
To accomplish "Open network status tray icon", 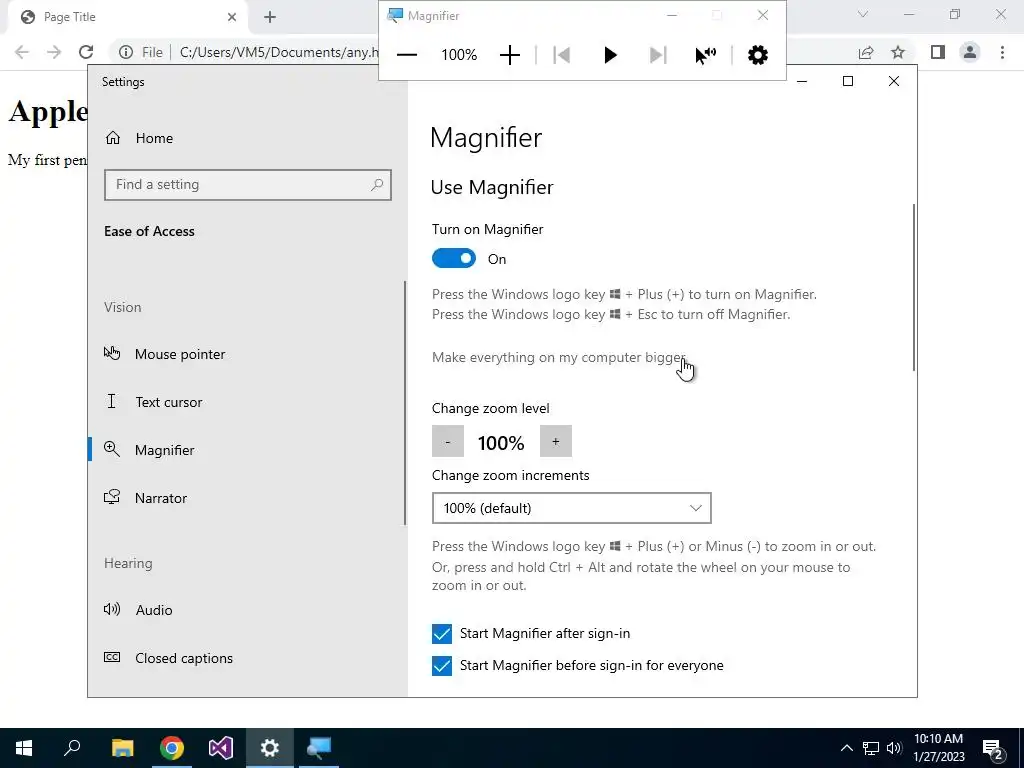I will point(871,748).
